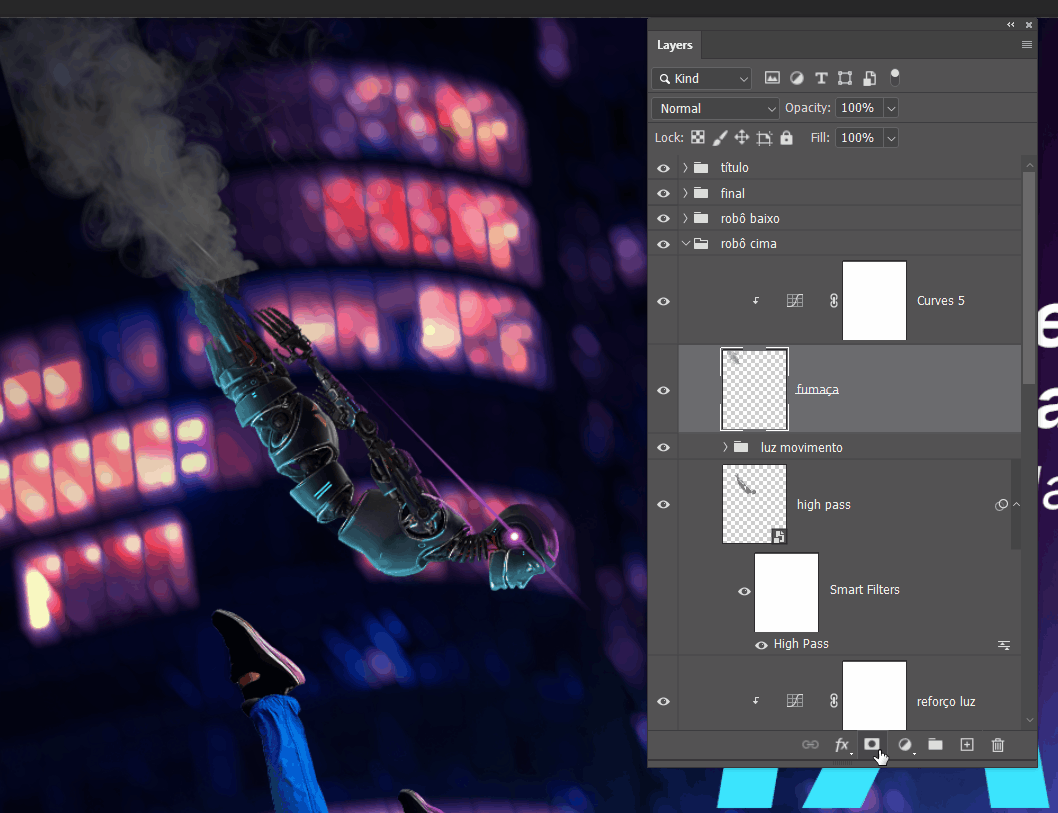The width and height of the screenshot is (1058, 813).
Task: Click the High Pass filter name
Action: click(801, 644)
